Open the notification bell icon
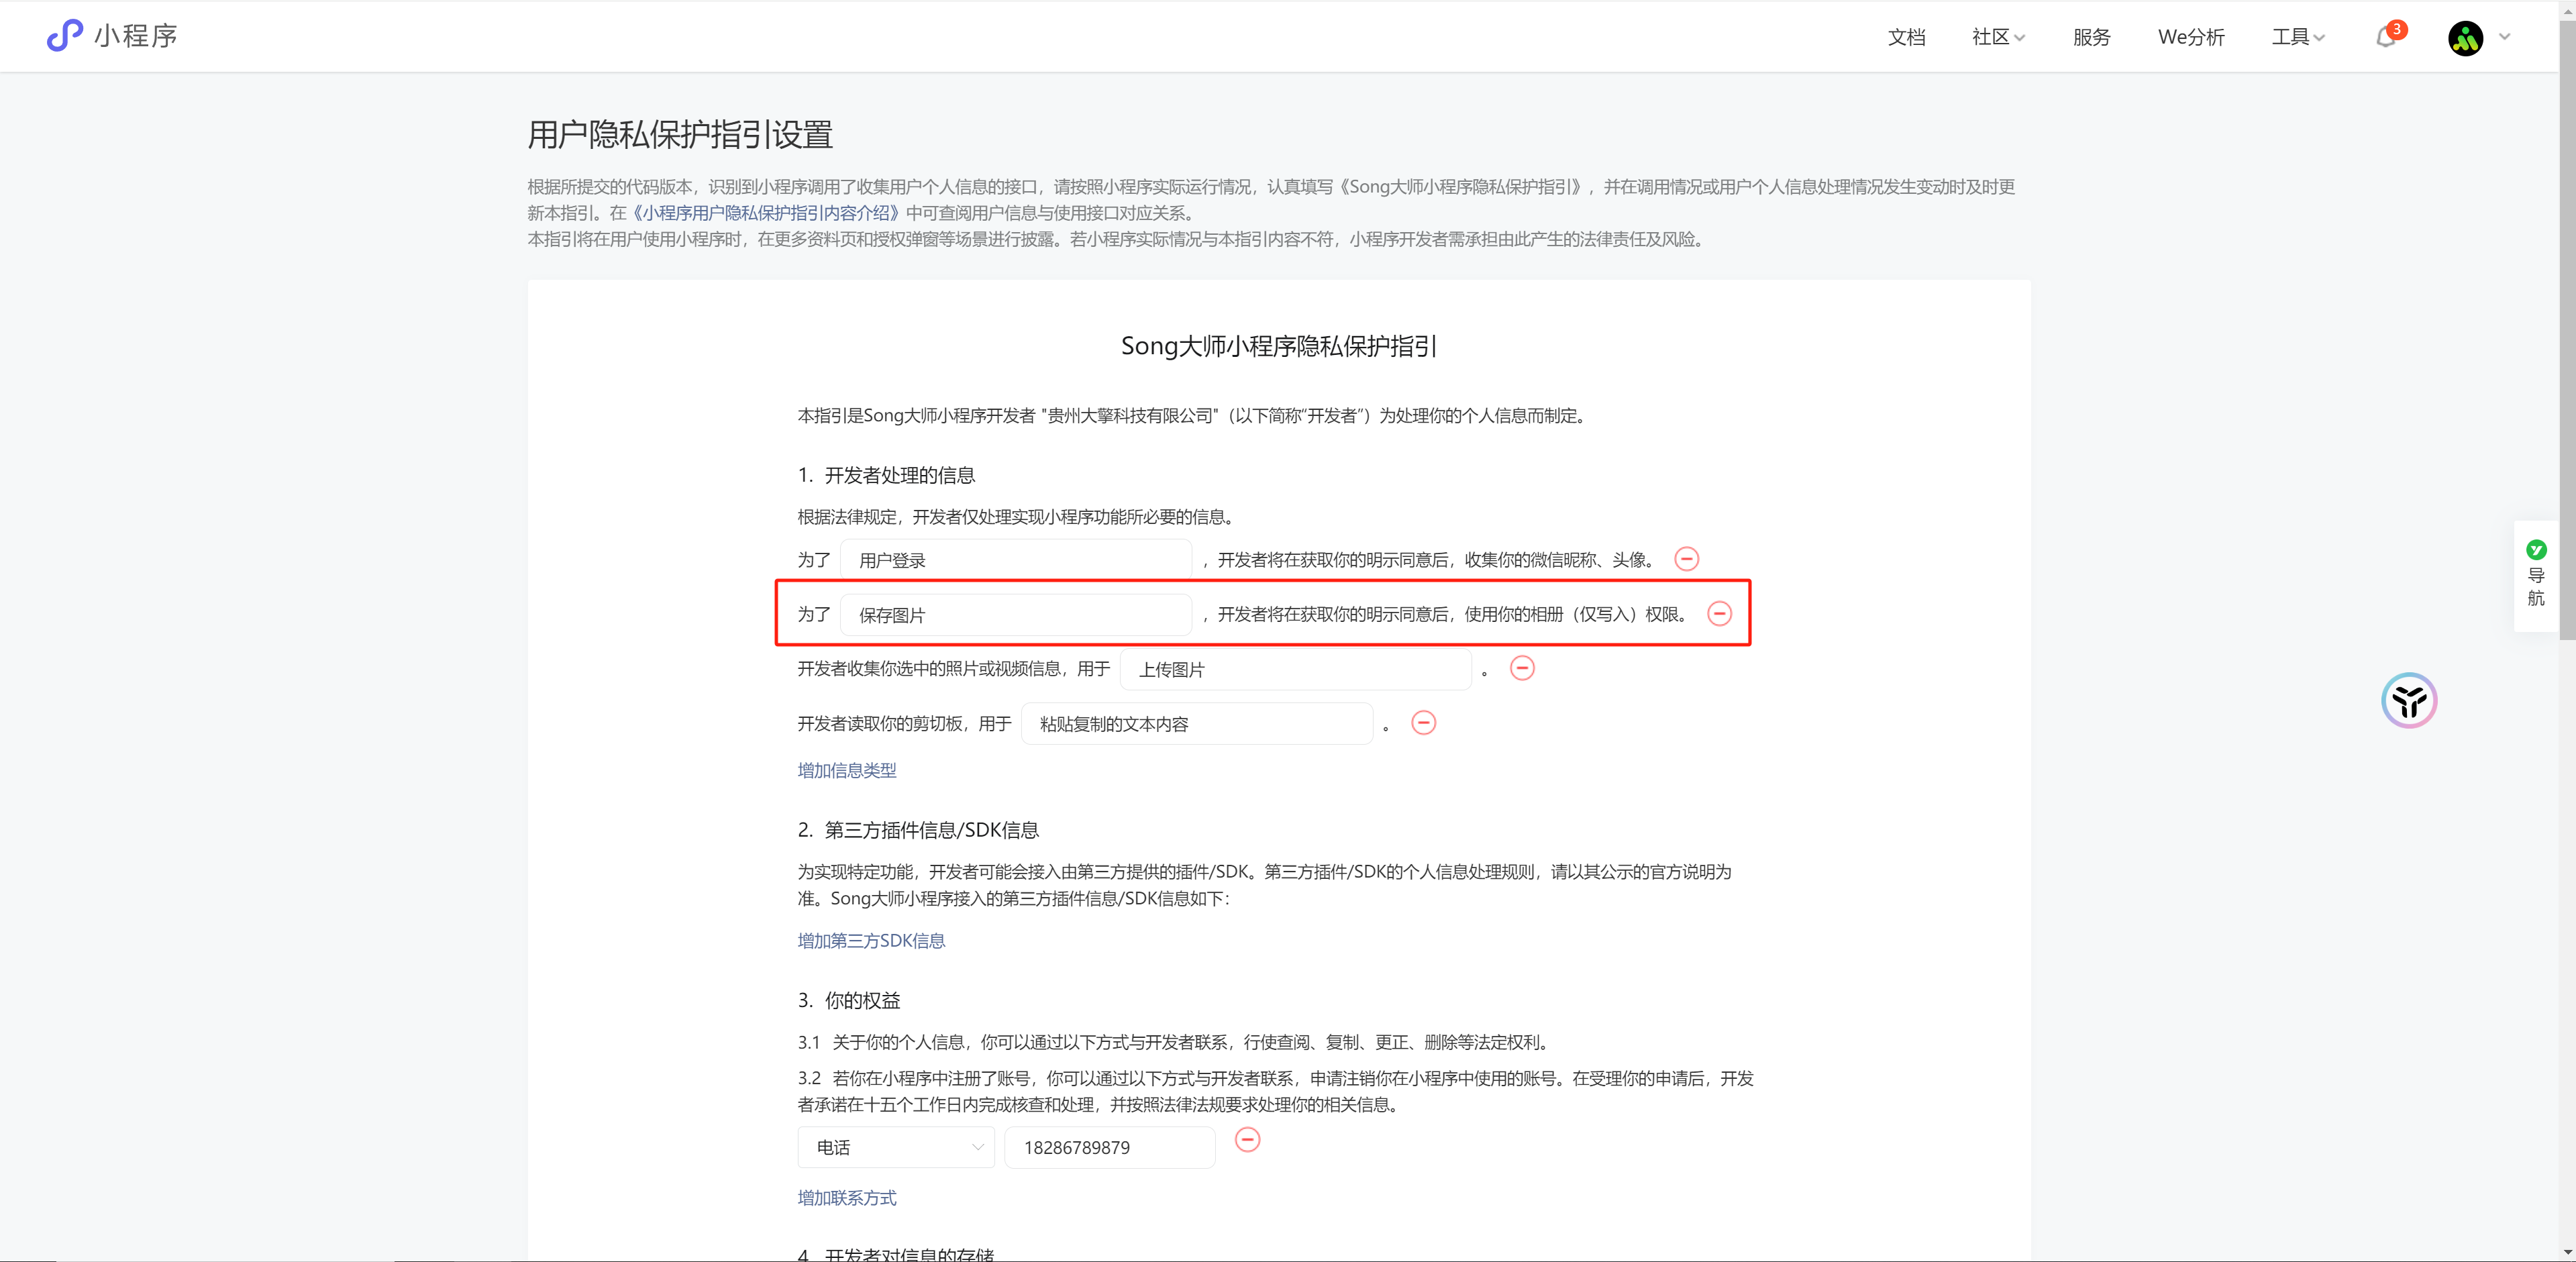Viewport: 2576px width, 1262px height. click(x=2387, y=37)
